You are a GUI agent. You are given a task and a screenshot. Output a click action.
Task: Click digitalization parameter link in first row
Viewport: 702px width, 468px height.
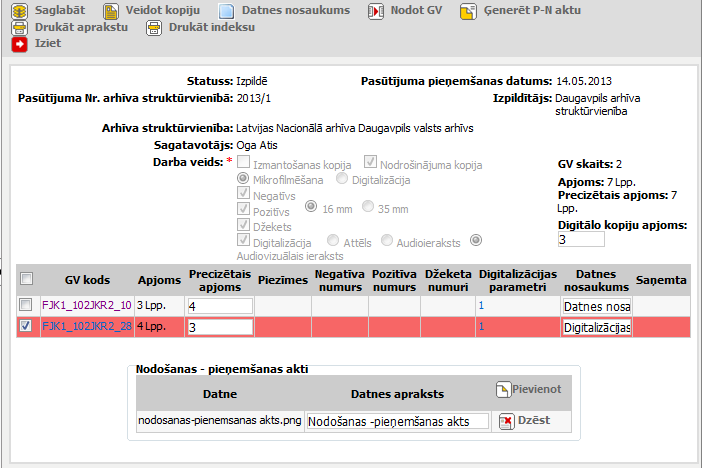(481, 305)
